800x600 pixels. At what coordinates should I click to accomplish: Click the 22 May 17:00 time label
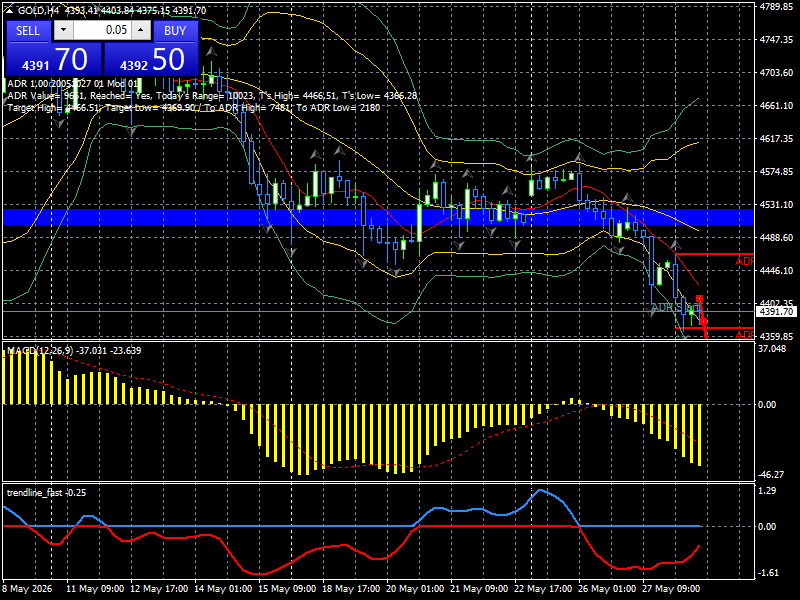coord(543,589)
